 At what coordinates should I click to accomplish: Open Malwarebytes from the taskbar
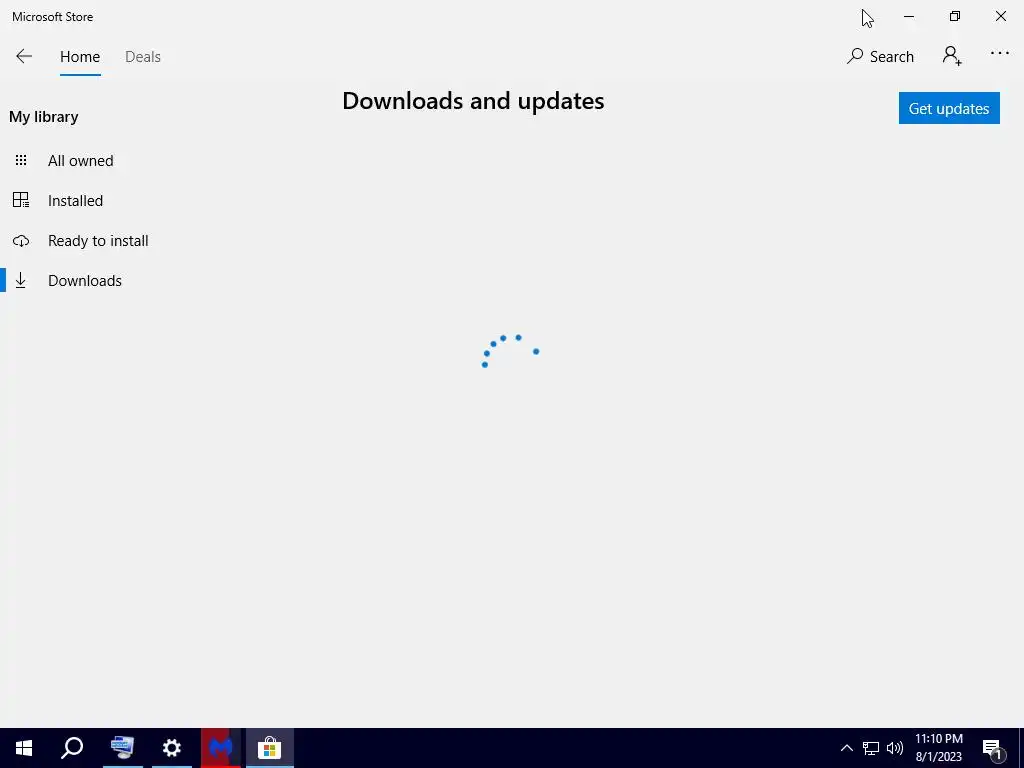pos(221,748)
